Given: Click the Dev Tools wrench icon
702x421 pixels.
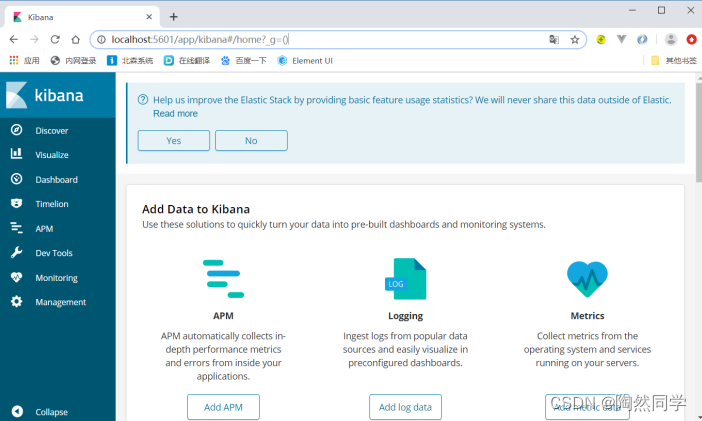Looking at the screenshot, I should (17, 252).
